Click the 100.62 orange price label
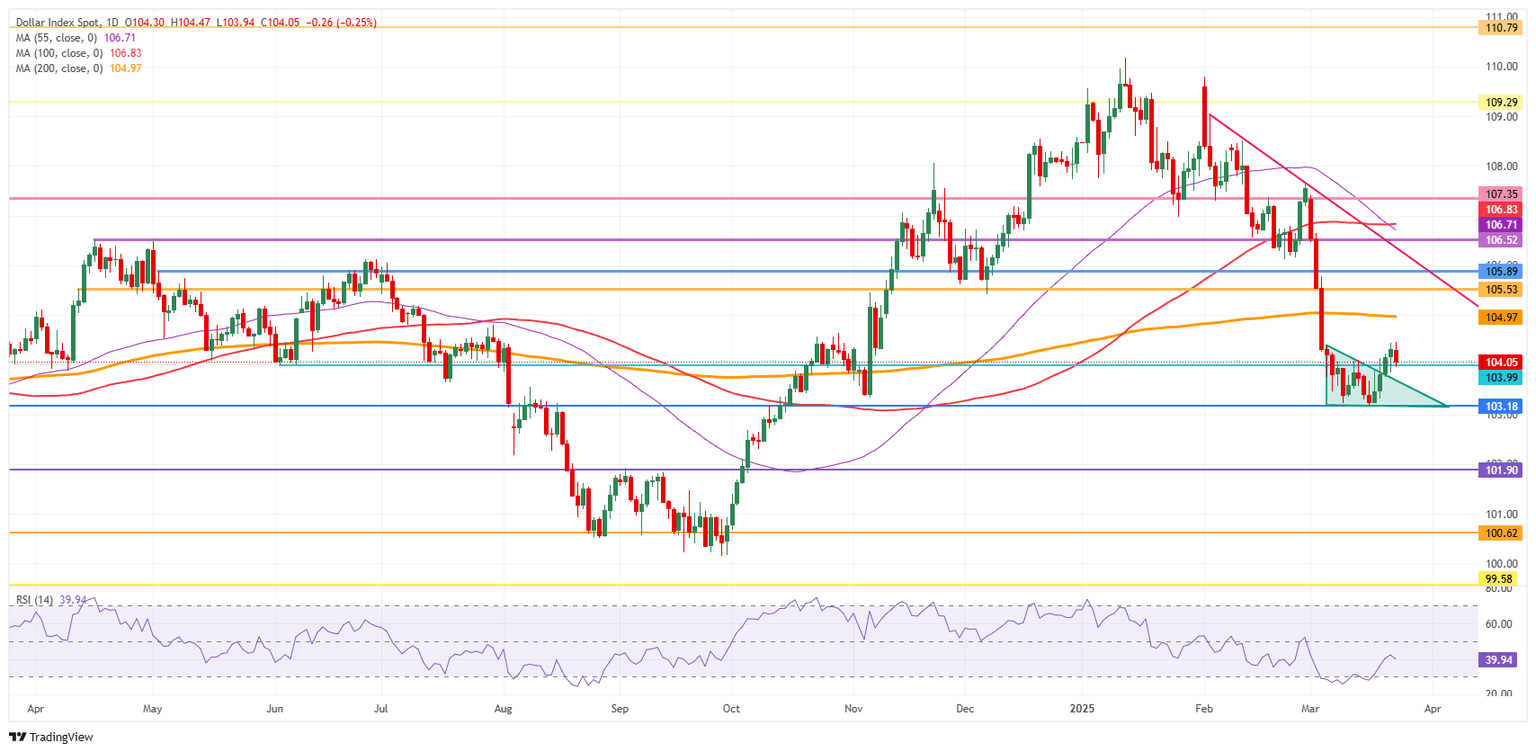The image size is (1536, 753). (1503, 534)
